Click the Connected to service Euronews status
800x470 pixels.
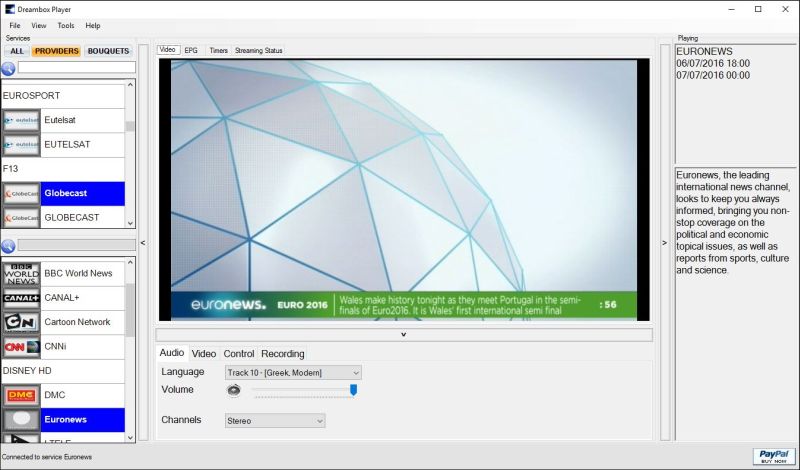47,457
